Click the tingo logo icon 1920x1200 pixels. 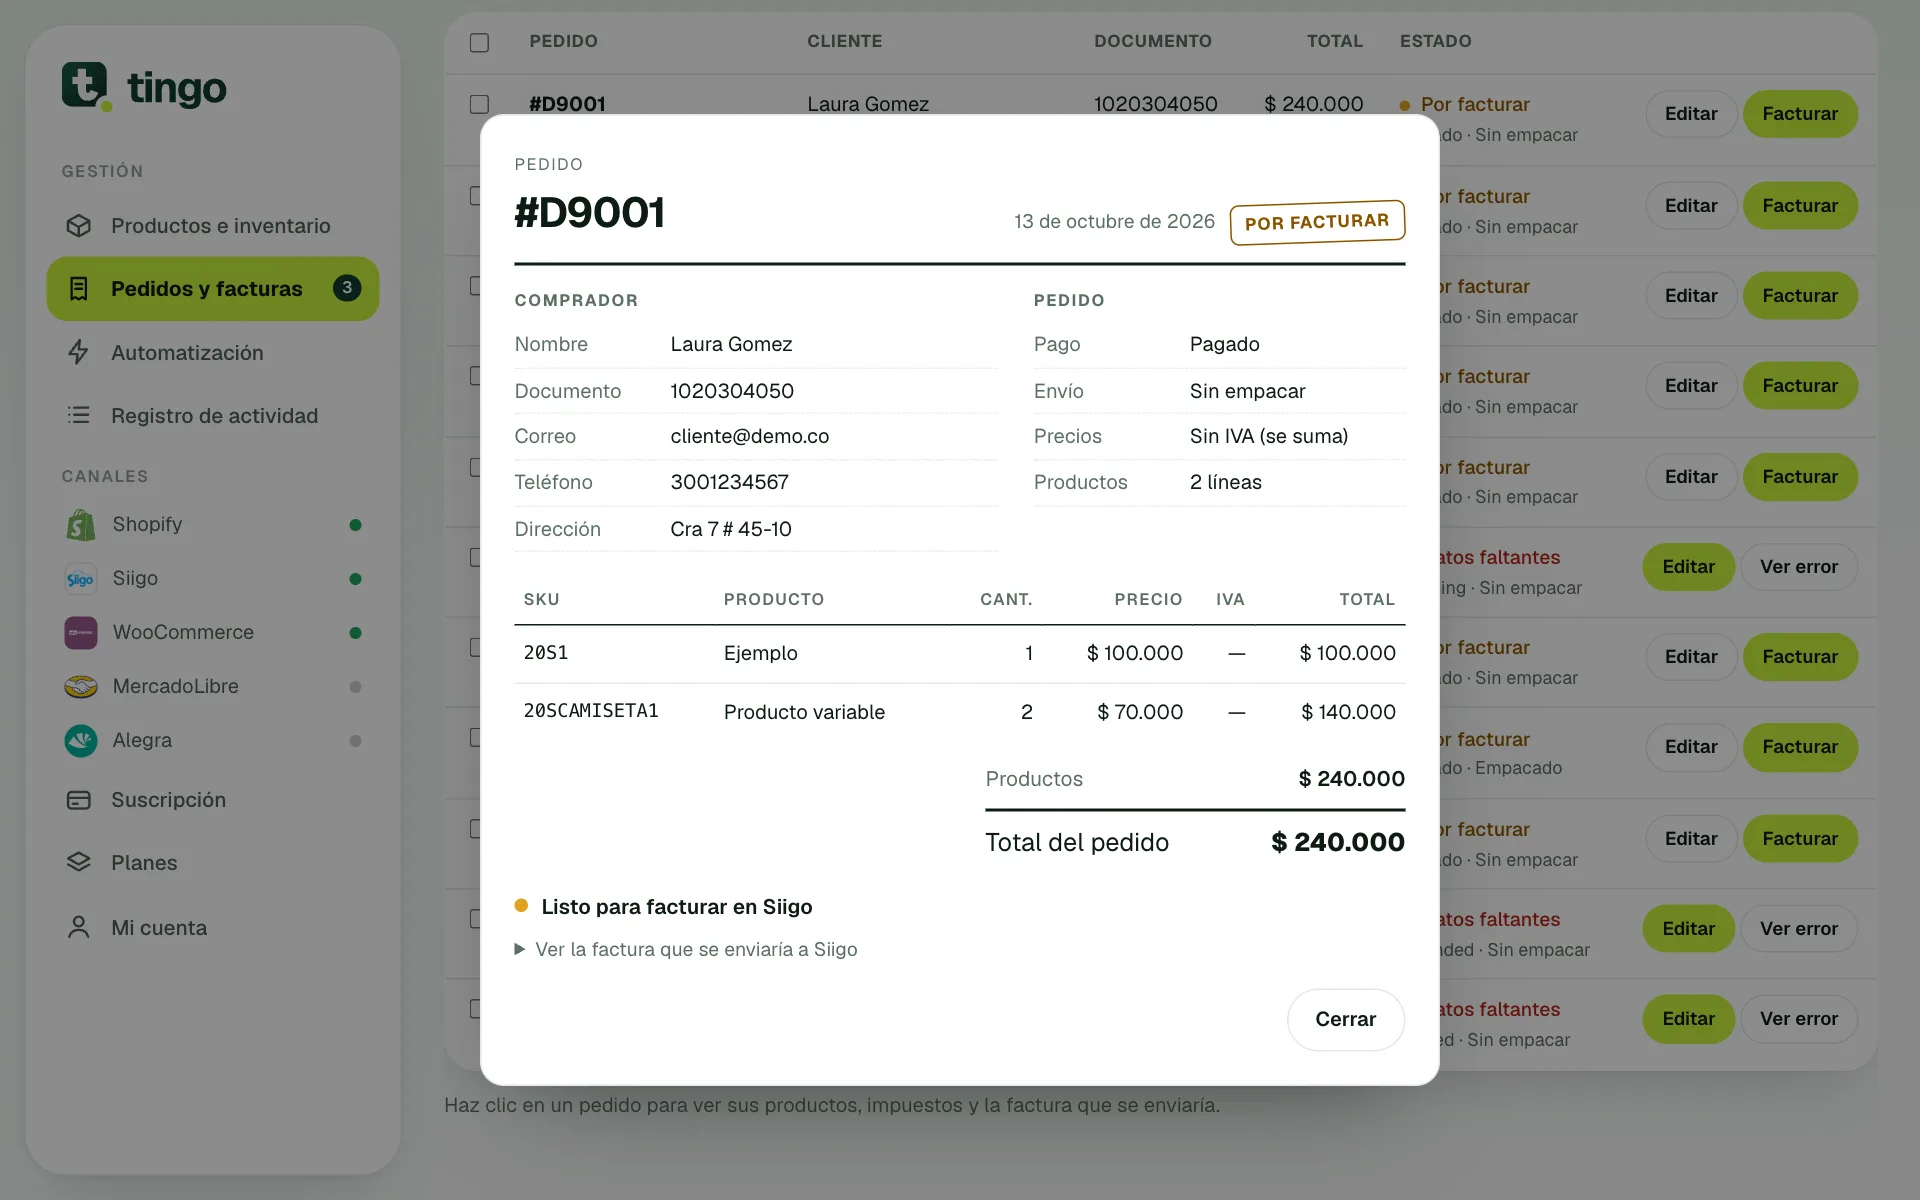tap(86, 87)
